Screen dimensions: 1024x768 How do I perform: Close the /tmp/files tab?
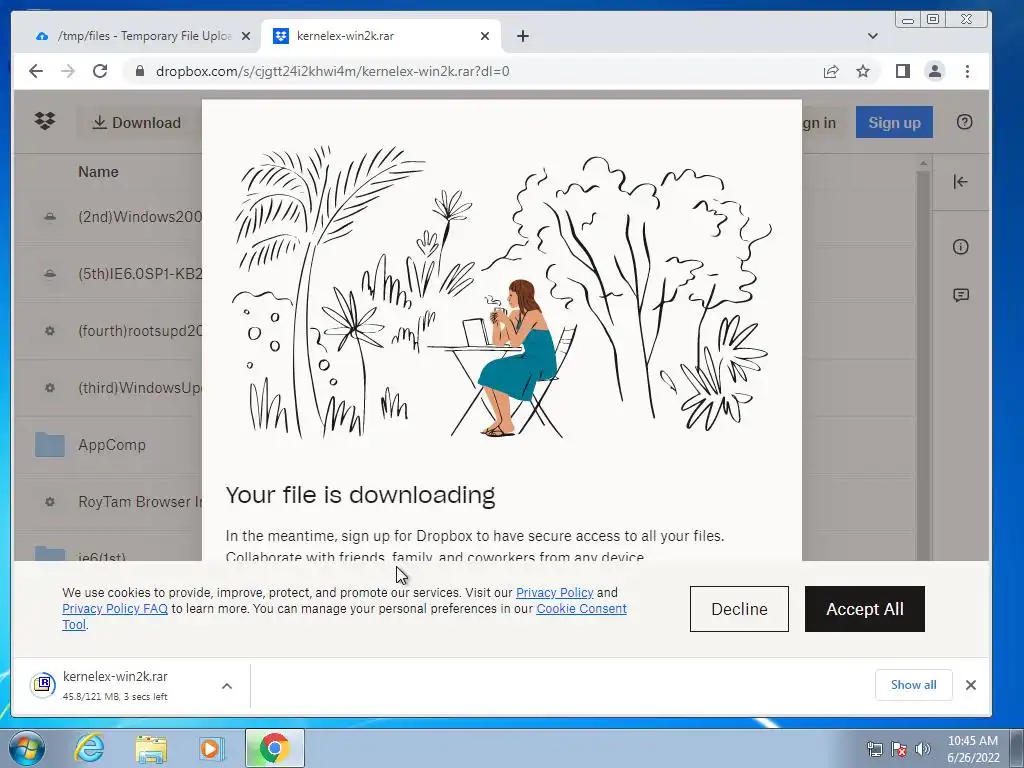point(246,36)
